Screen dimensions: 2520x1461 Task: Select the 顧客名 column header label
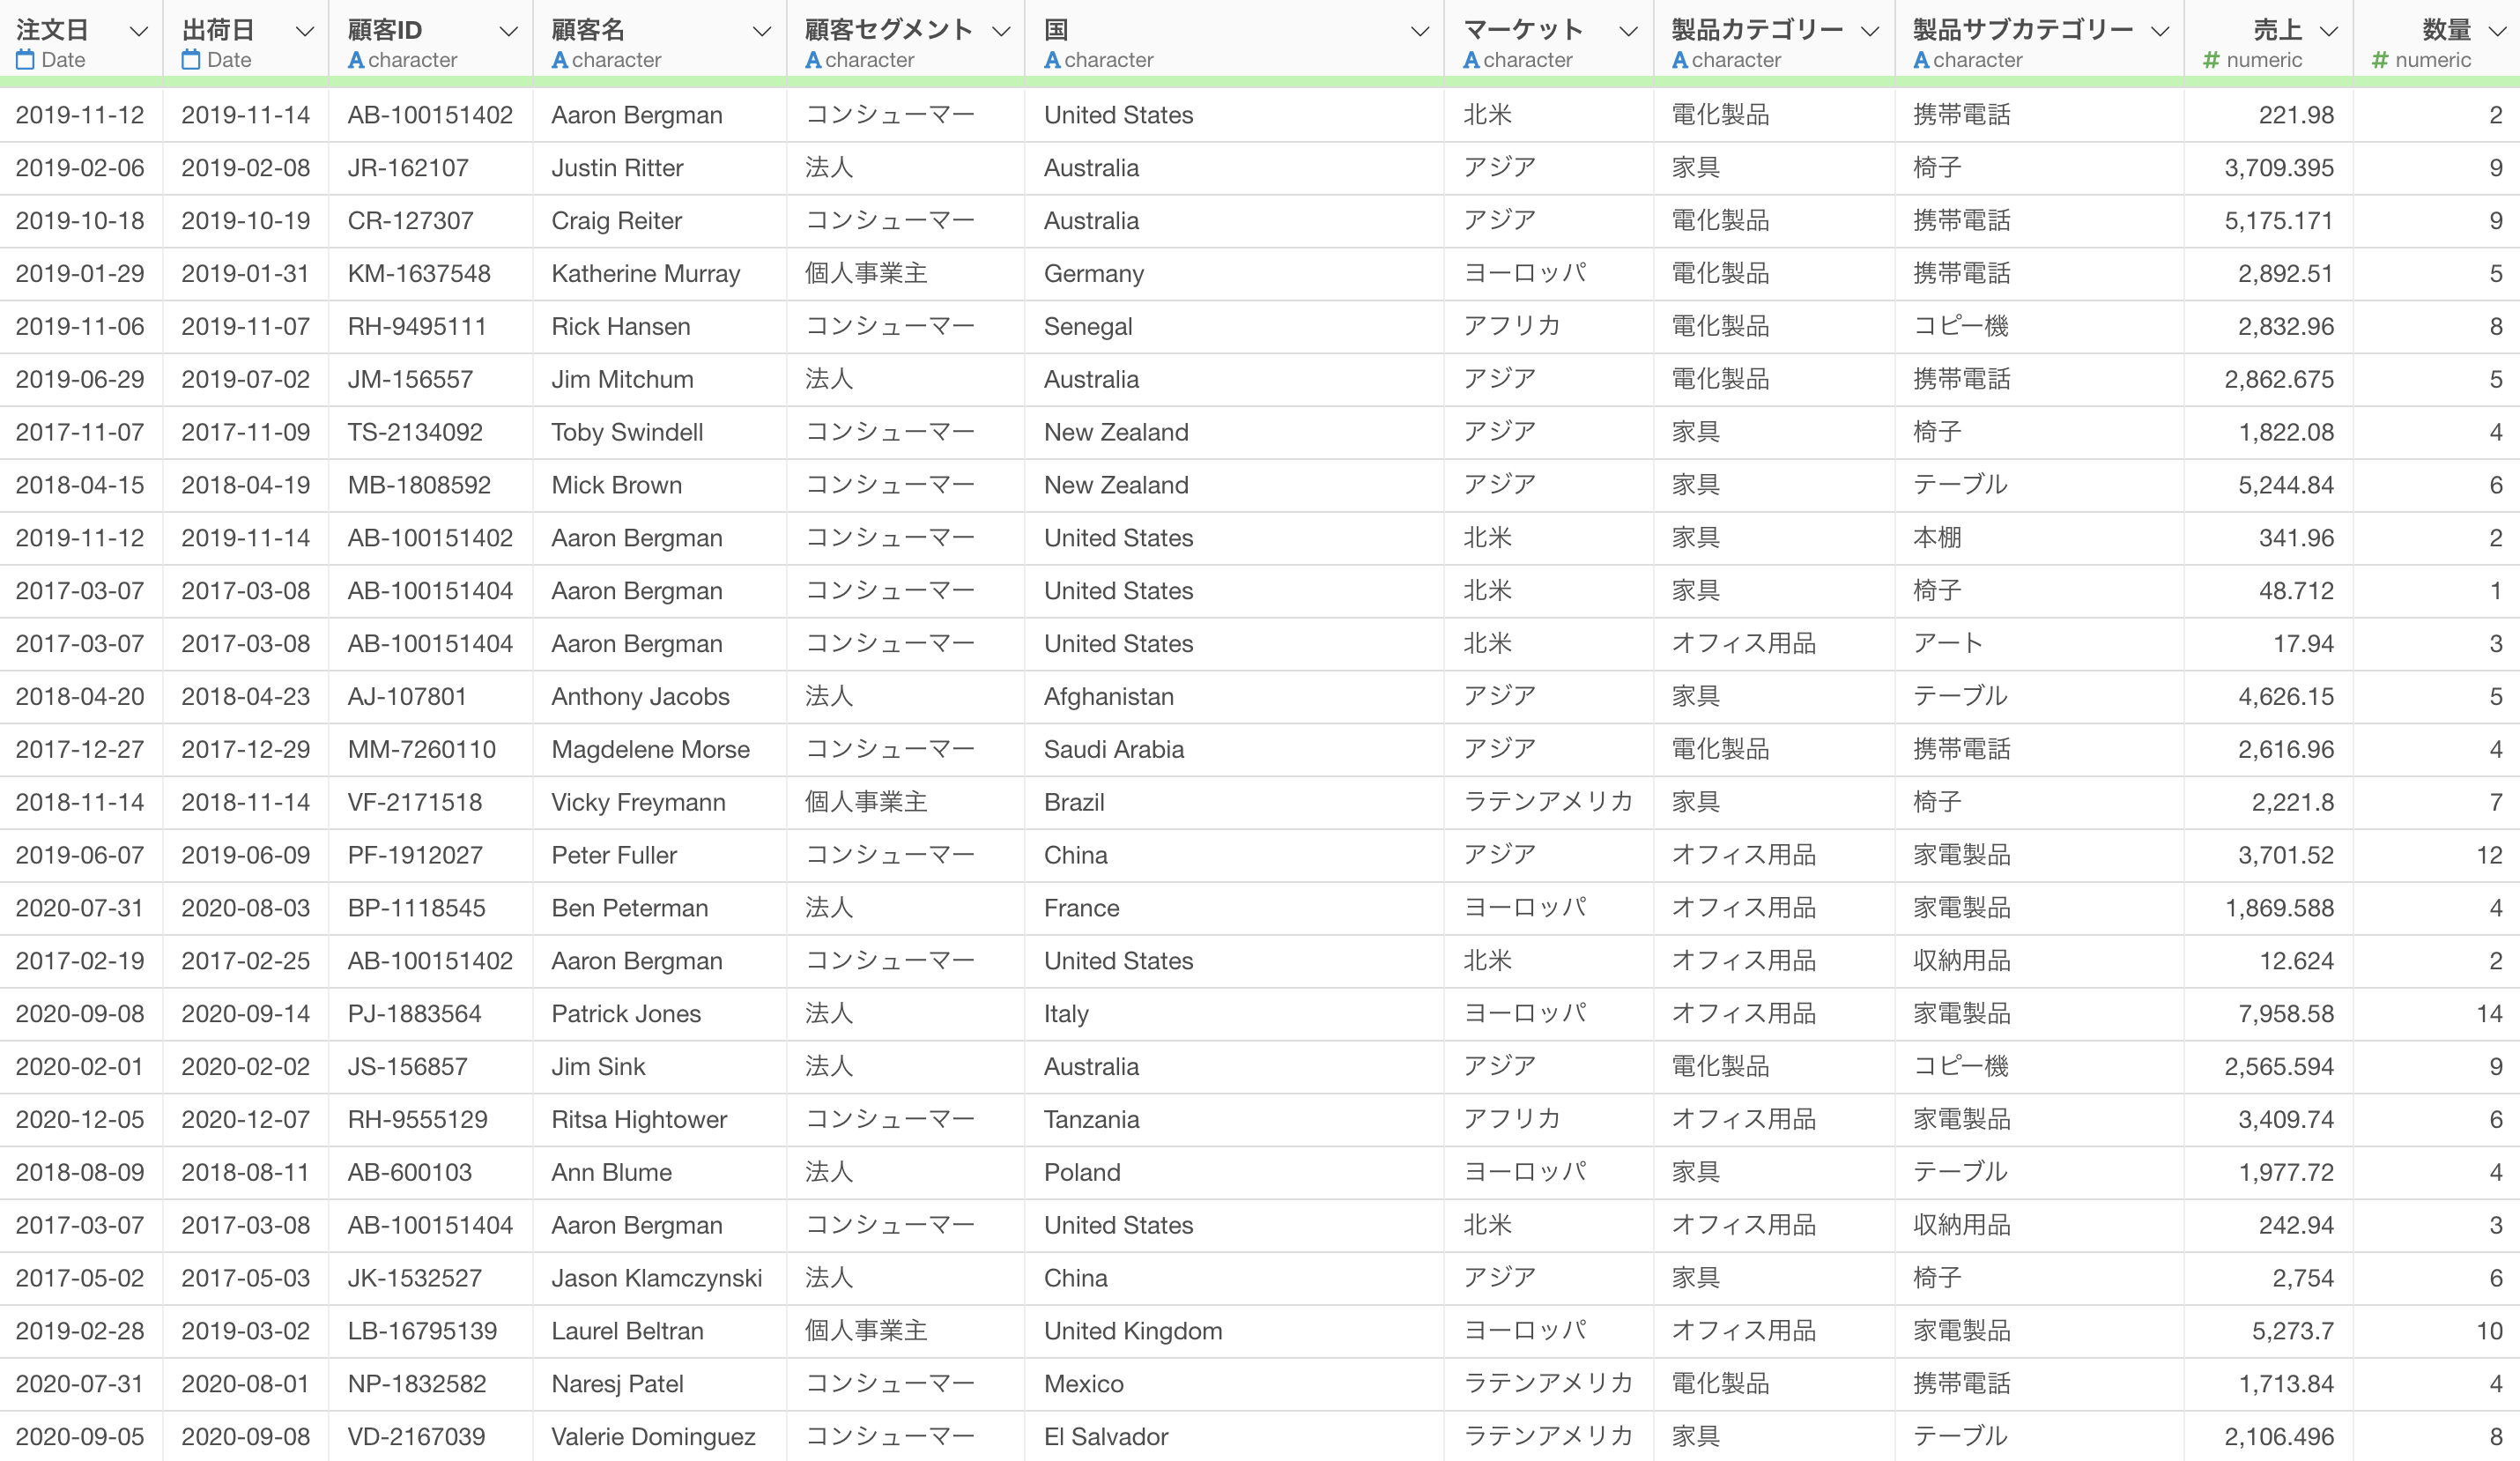[588, 30]
